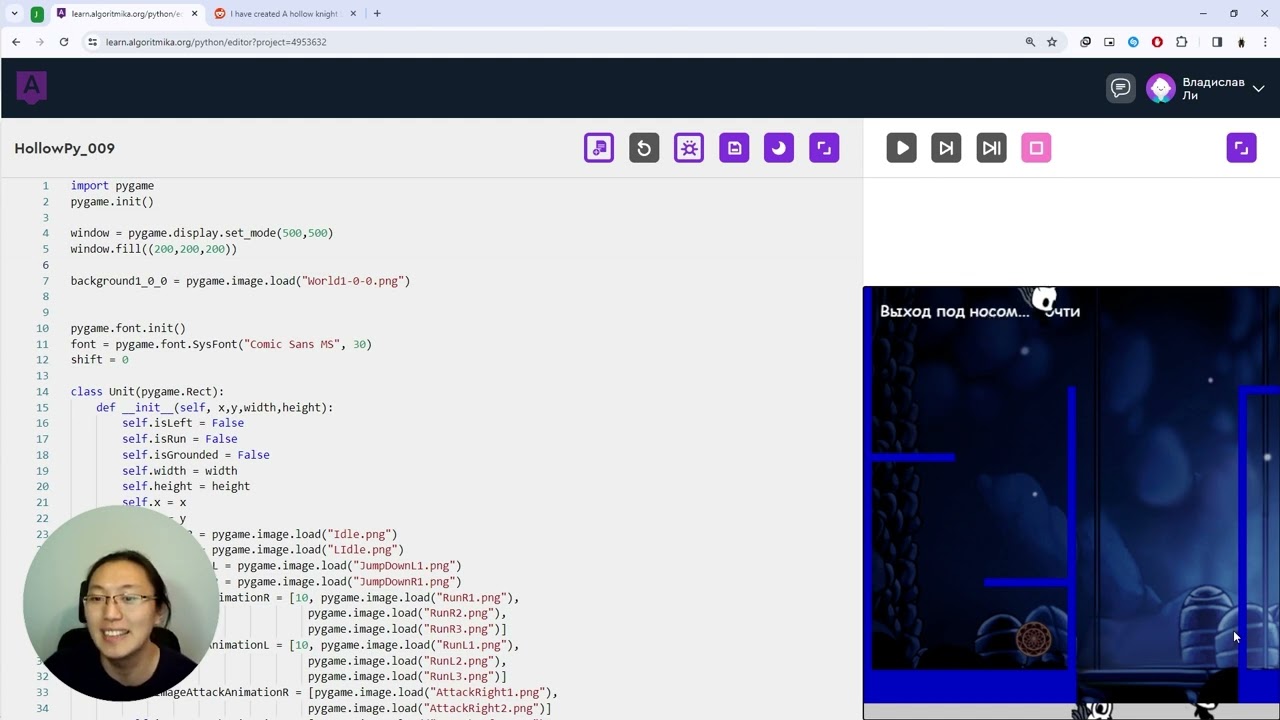The width and height of the screenshot is (1280, 720).
Task: Click the bug debug icon in the editor toolbar
Action: [x=689, y=148]
